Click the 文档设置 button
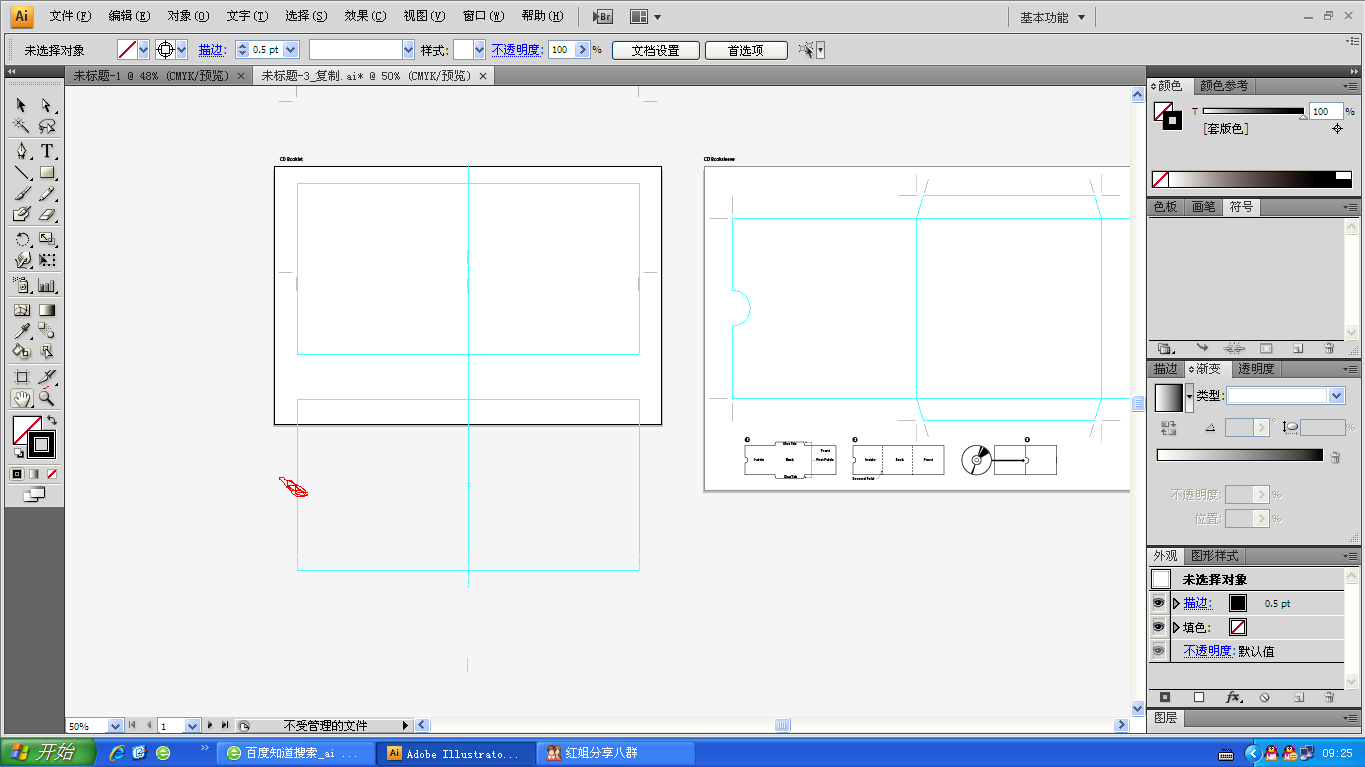The height and width of the screenshot is (767, 1365). click(656, 50)
